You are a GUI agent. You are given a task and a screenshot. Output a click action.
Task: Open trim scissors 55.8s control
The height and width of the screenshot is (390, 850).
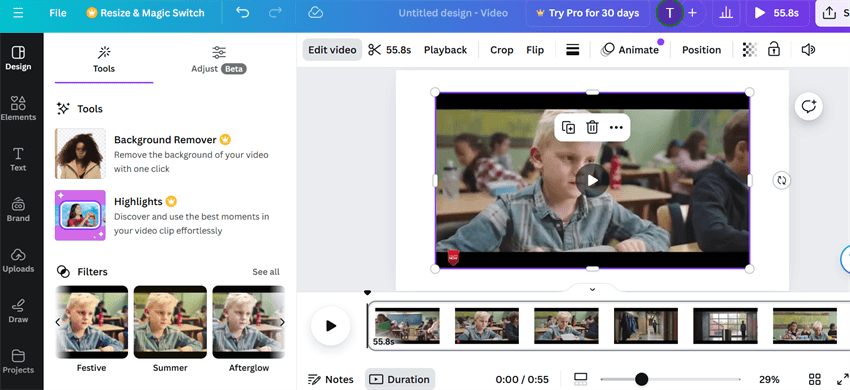coord(390,50)
